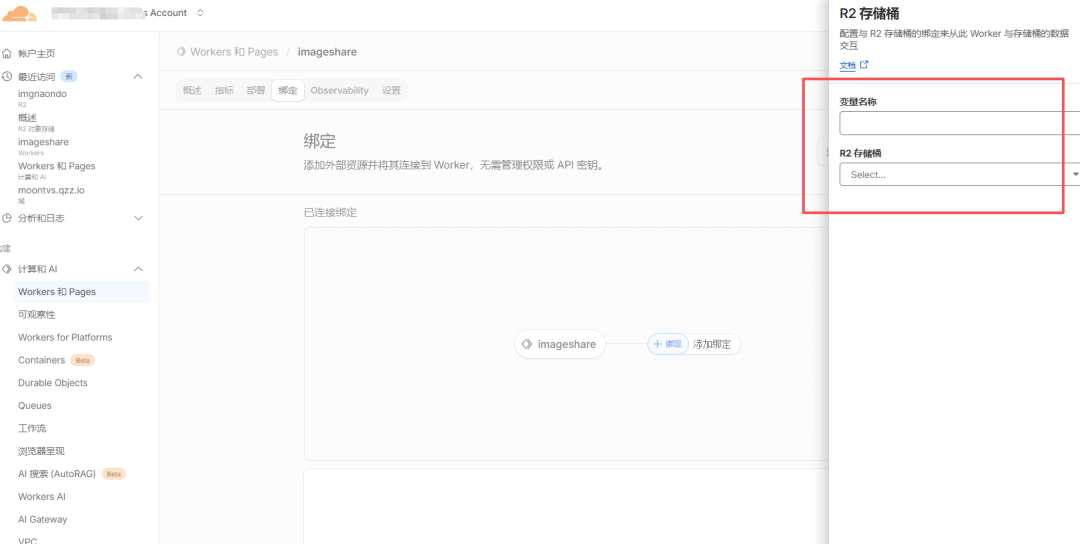Click the 添加绑定 label

[x=712, y=344]
